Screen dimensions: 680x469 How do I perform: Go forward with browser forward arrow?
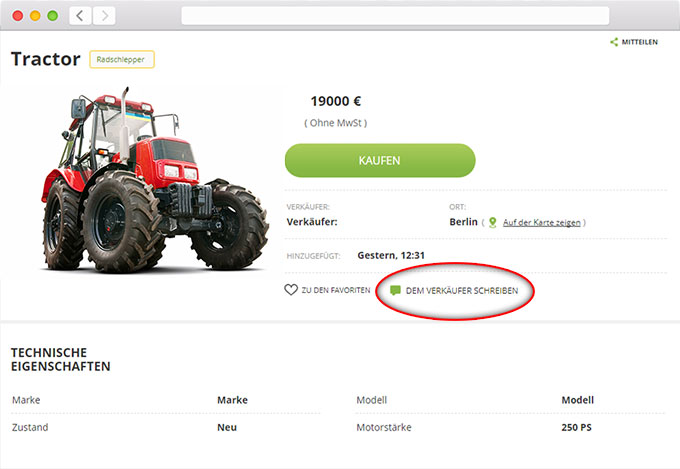point(104,16)
